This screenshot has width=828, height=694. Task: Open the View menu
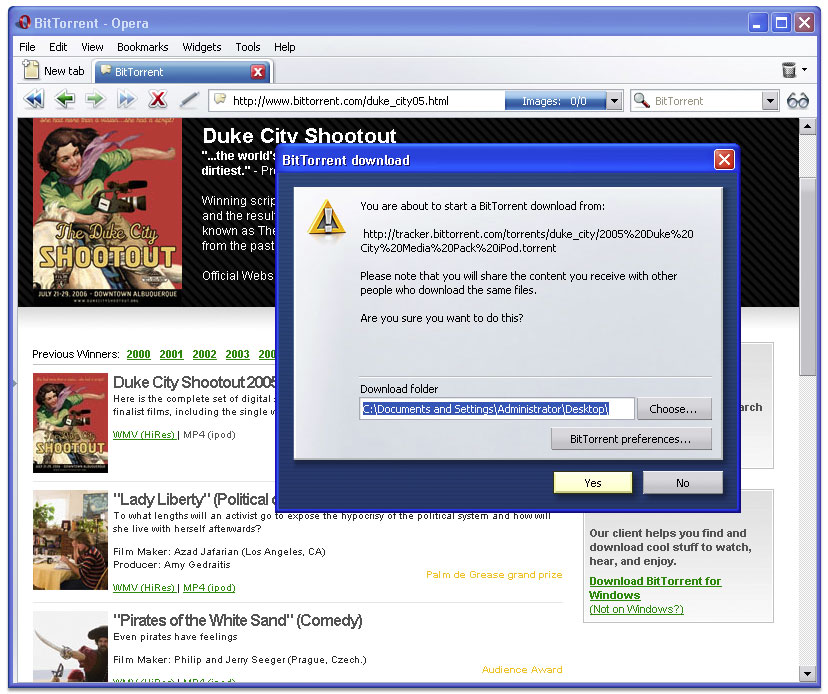click(92, 47)
